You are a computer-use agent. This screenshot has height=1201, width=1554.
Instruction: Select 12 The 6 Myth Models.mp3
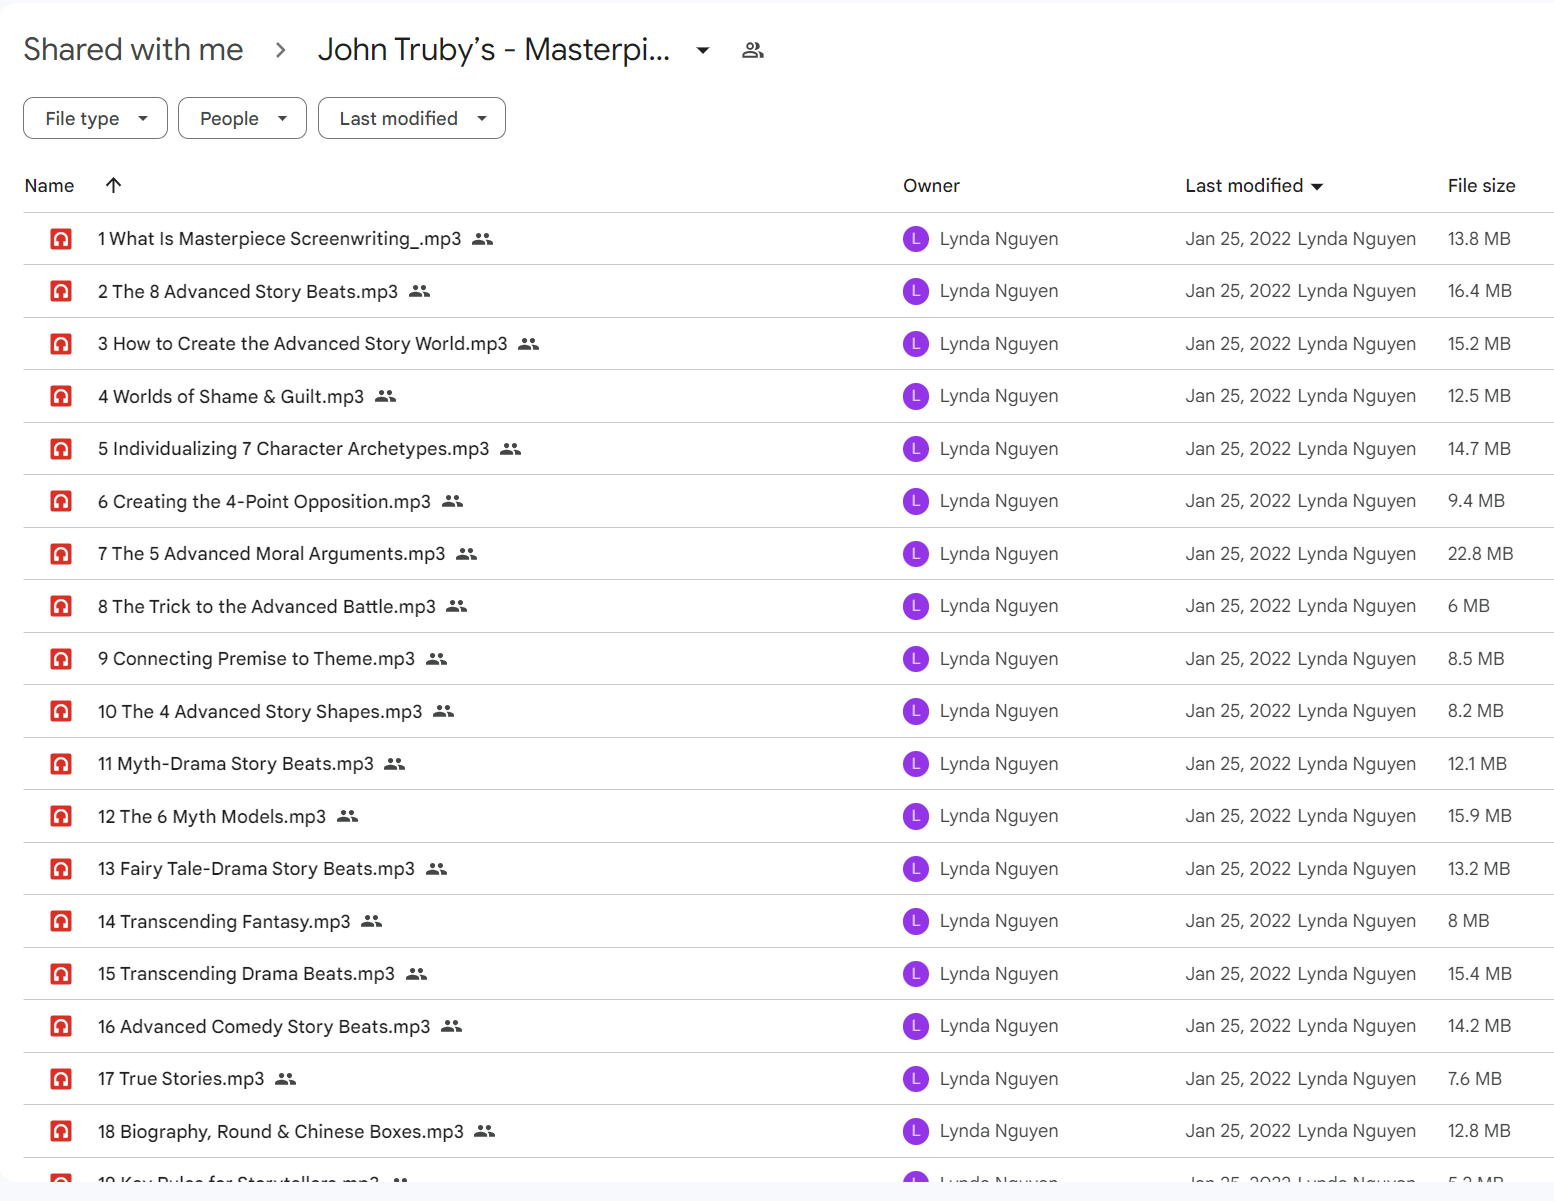(212, 816)
